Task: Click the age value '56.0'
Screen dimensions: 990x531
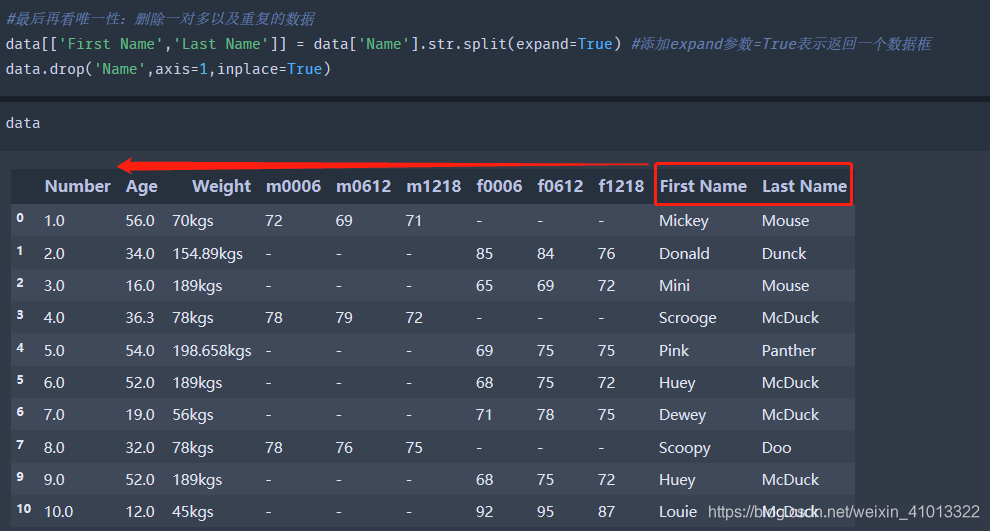Action: pyautogui.click(x=140, y=221)
